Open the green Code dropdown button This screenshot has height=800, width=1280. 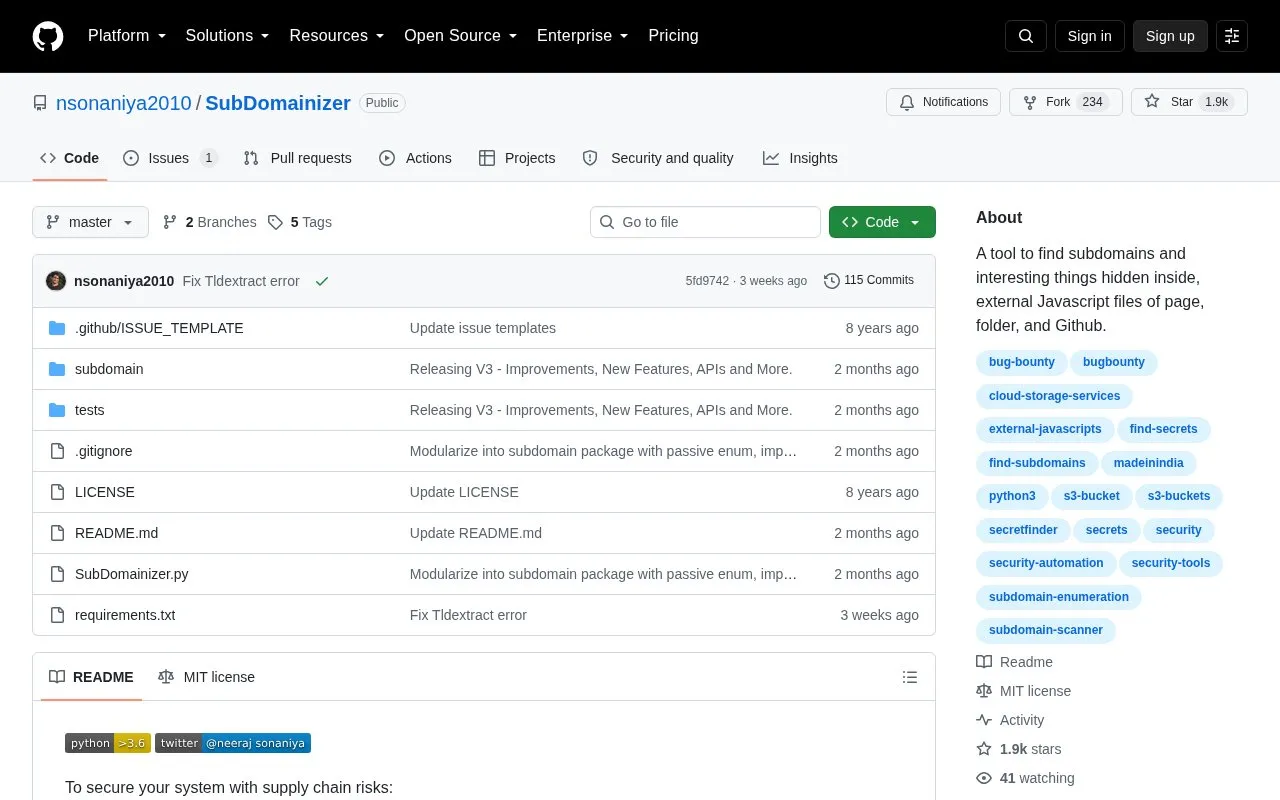[x=882, y=222]
